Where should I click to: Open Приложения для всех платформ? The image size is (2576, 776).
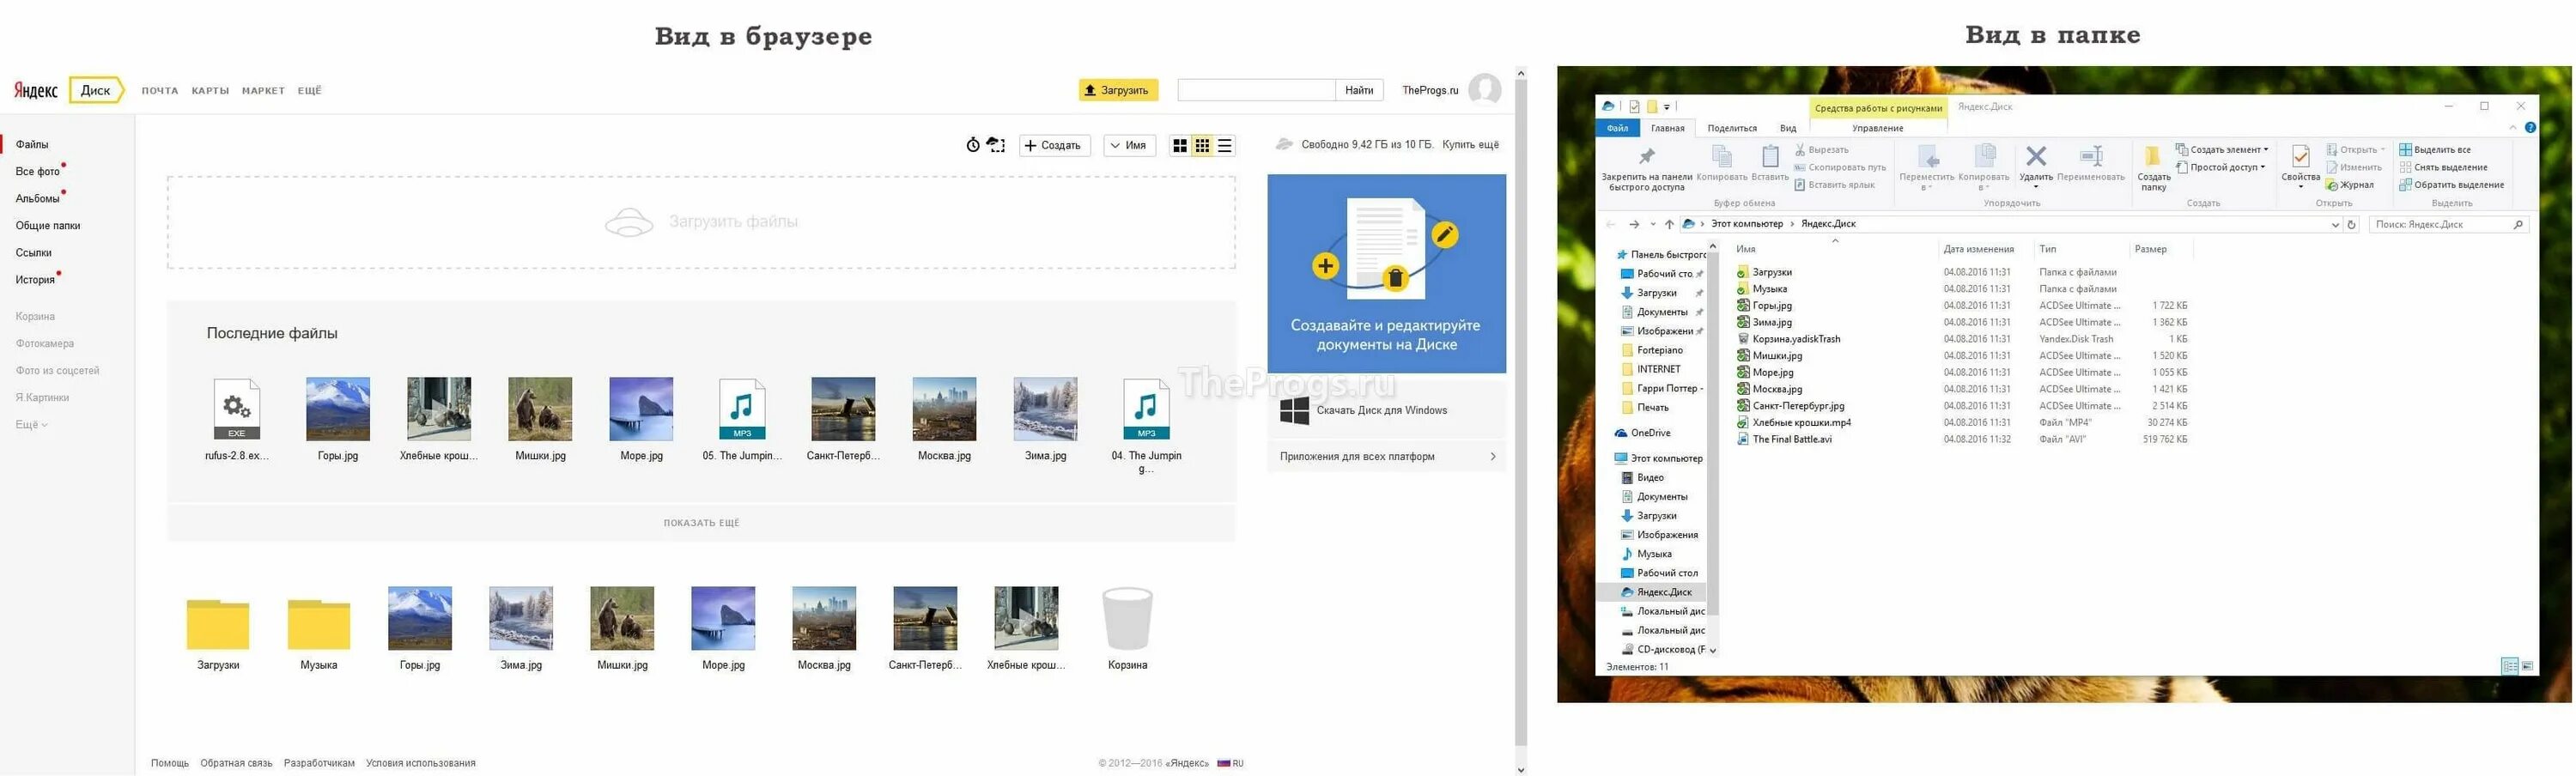[x=1386, y=457]
